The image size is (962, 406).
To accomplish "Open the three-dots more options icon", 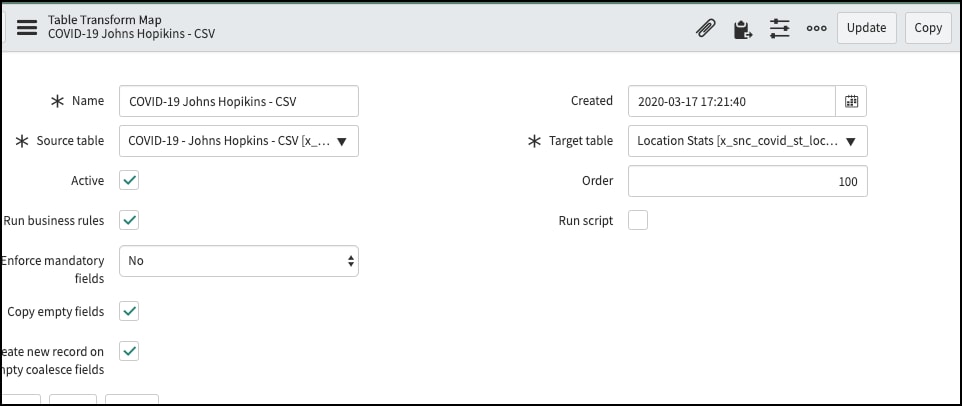I will point(816,28).
